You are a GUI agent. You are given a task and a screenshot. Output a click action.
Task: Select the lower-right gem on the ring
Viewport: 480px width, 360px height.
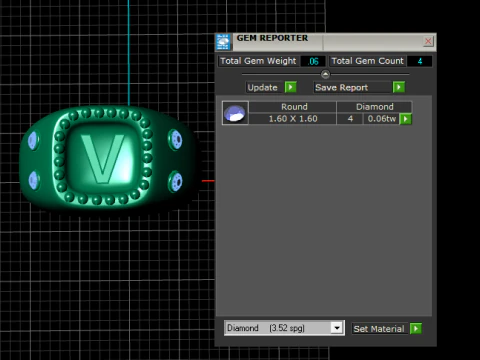coord(176,181)
